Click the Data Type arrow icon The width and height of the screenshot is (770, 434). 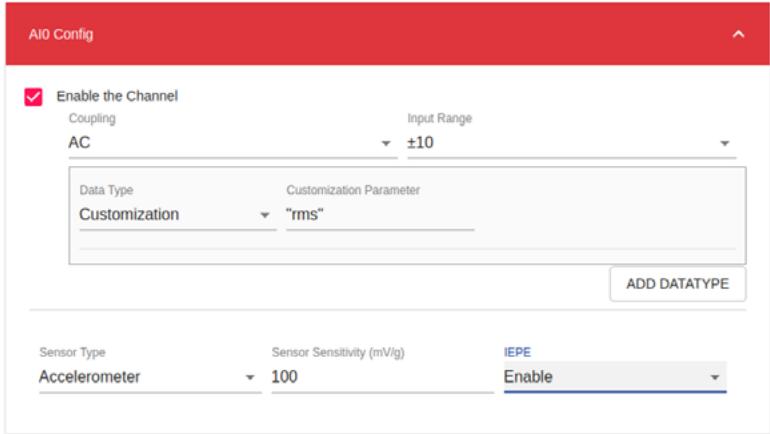pos(265,215)
